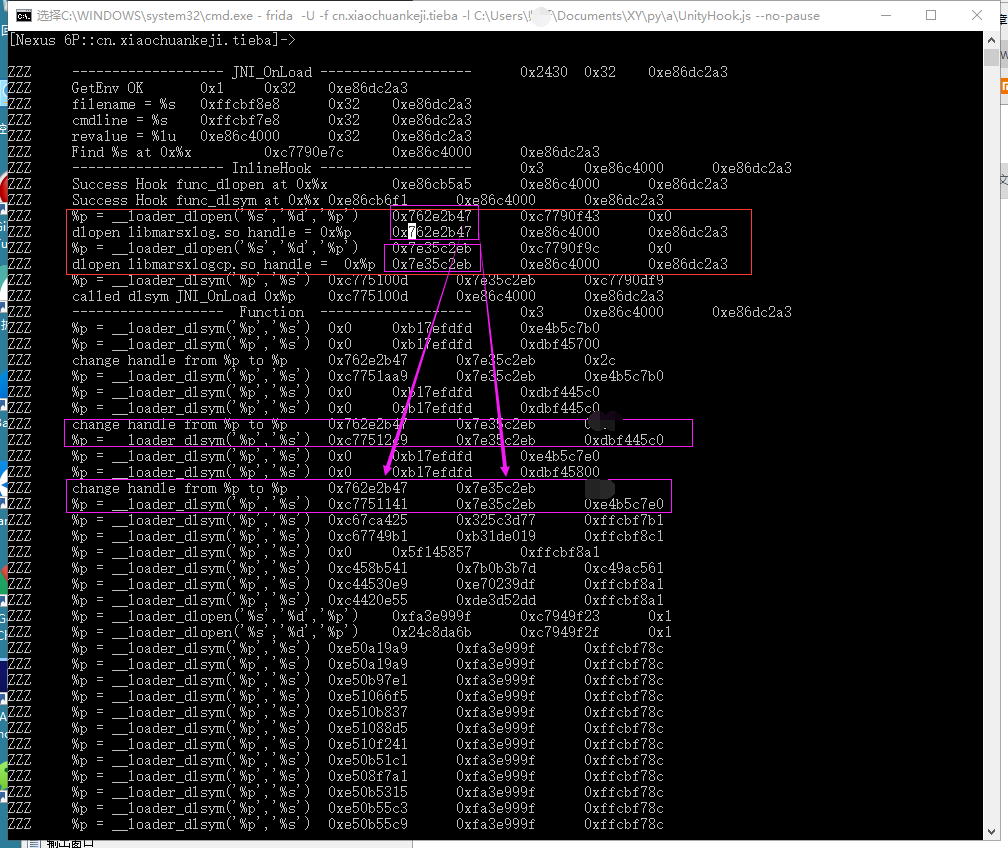Click the value 0xc7751141
1008x848 pixels.
pos(368,505)
